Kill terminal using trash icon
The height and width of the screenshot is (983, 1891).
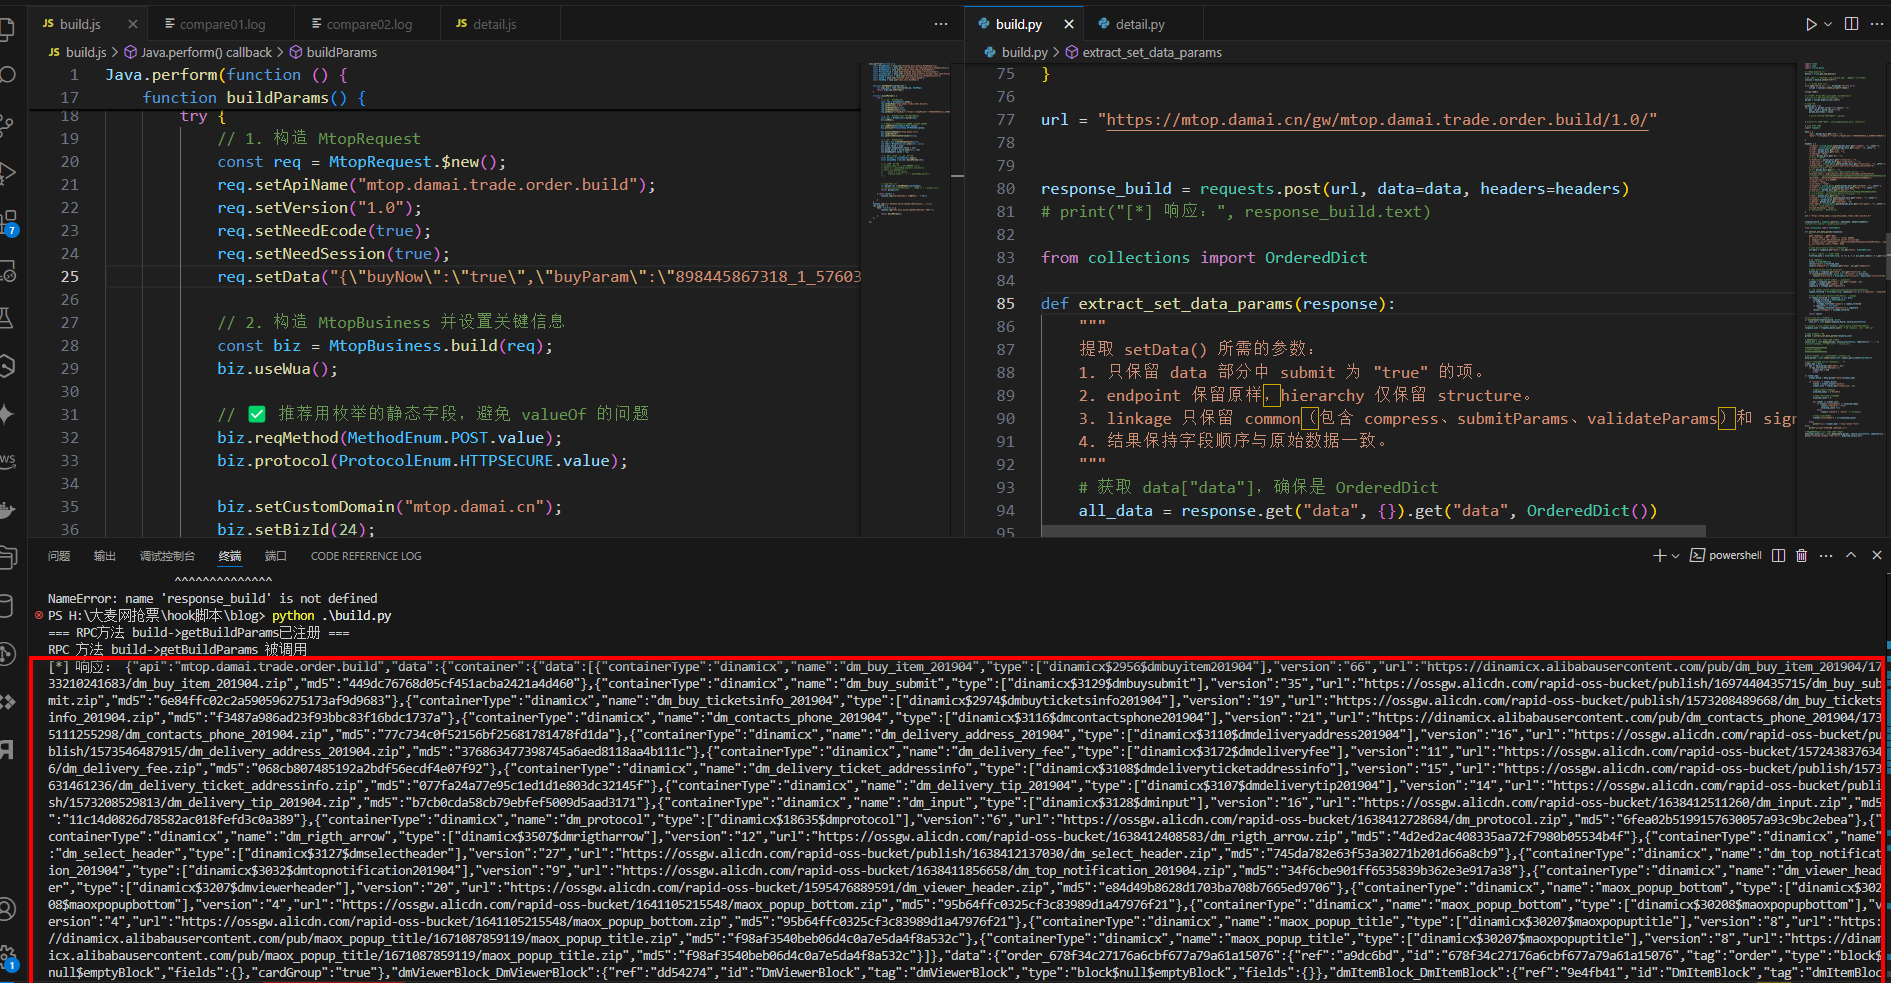1802,556
